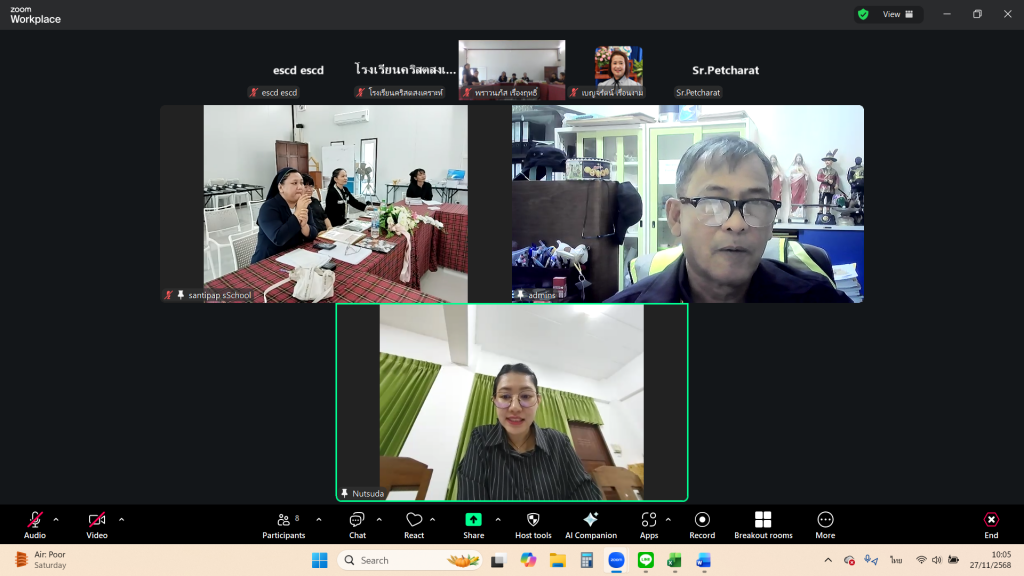The height and width of the screenshot is (576, 1024).
Task: Click the End meeting button
Action: pyautogui.click(x=991, y=524)
